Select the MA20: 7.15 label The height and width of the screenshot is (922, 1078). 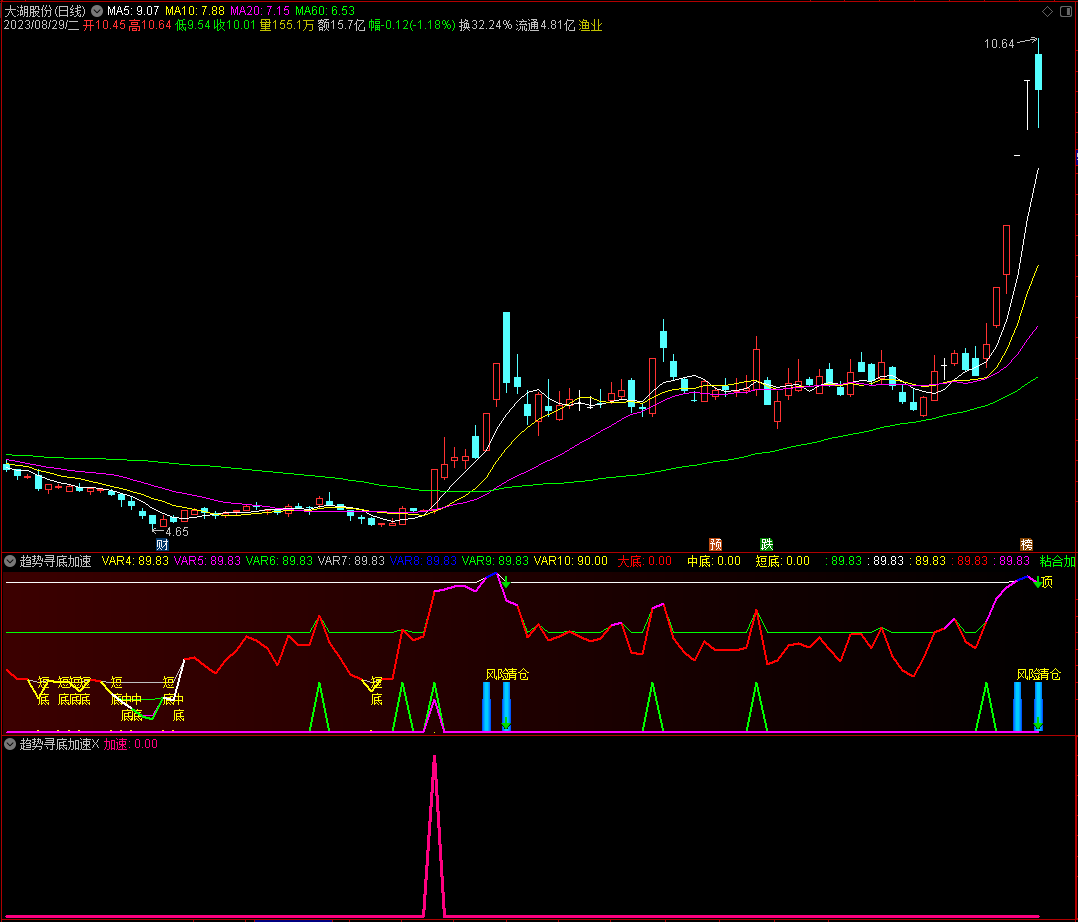[260, 11]
